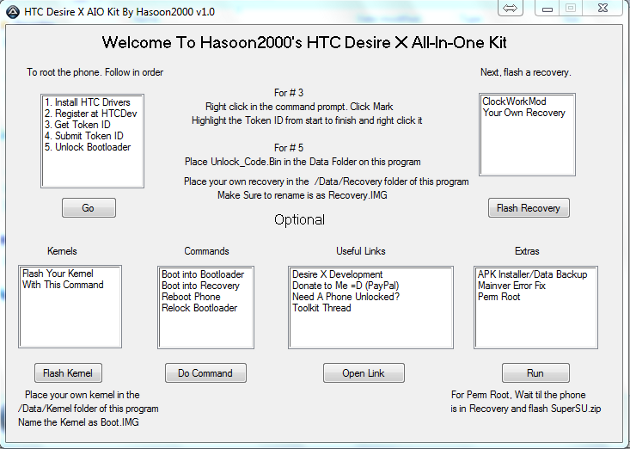The width and height of the screenshot is (630, 449).
Task: Click the Do Command button
Action: coord(206,373)
